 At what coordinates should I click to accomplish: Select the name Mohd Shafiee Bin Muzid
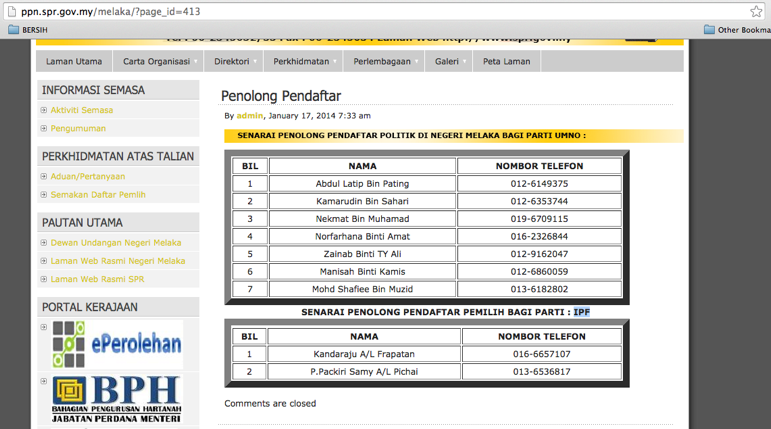362,289
